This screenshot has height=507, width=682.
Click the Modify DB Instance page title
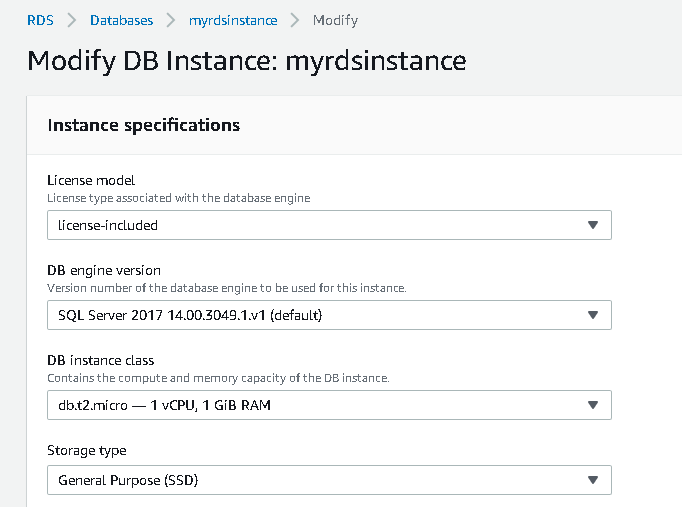(246, 61)
